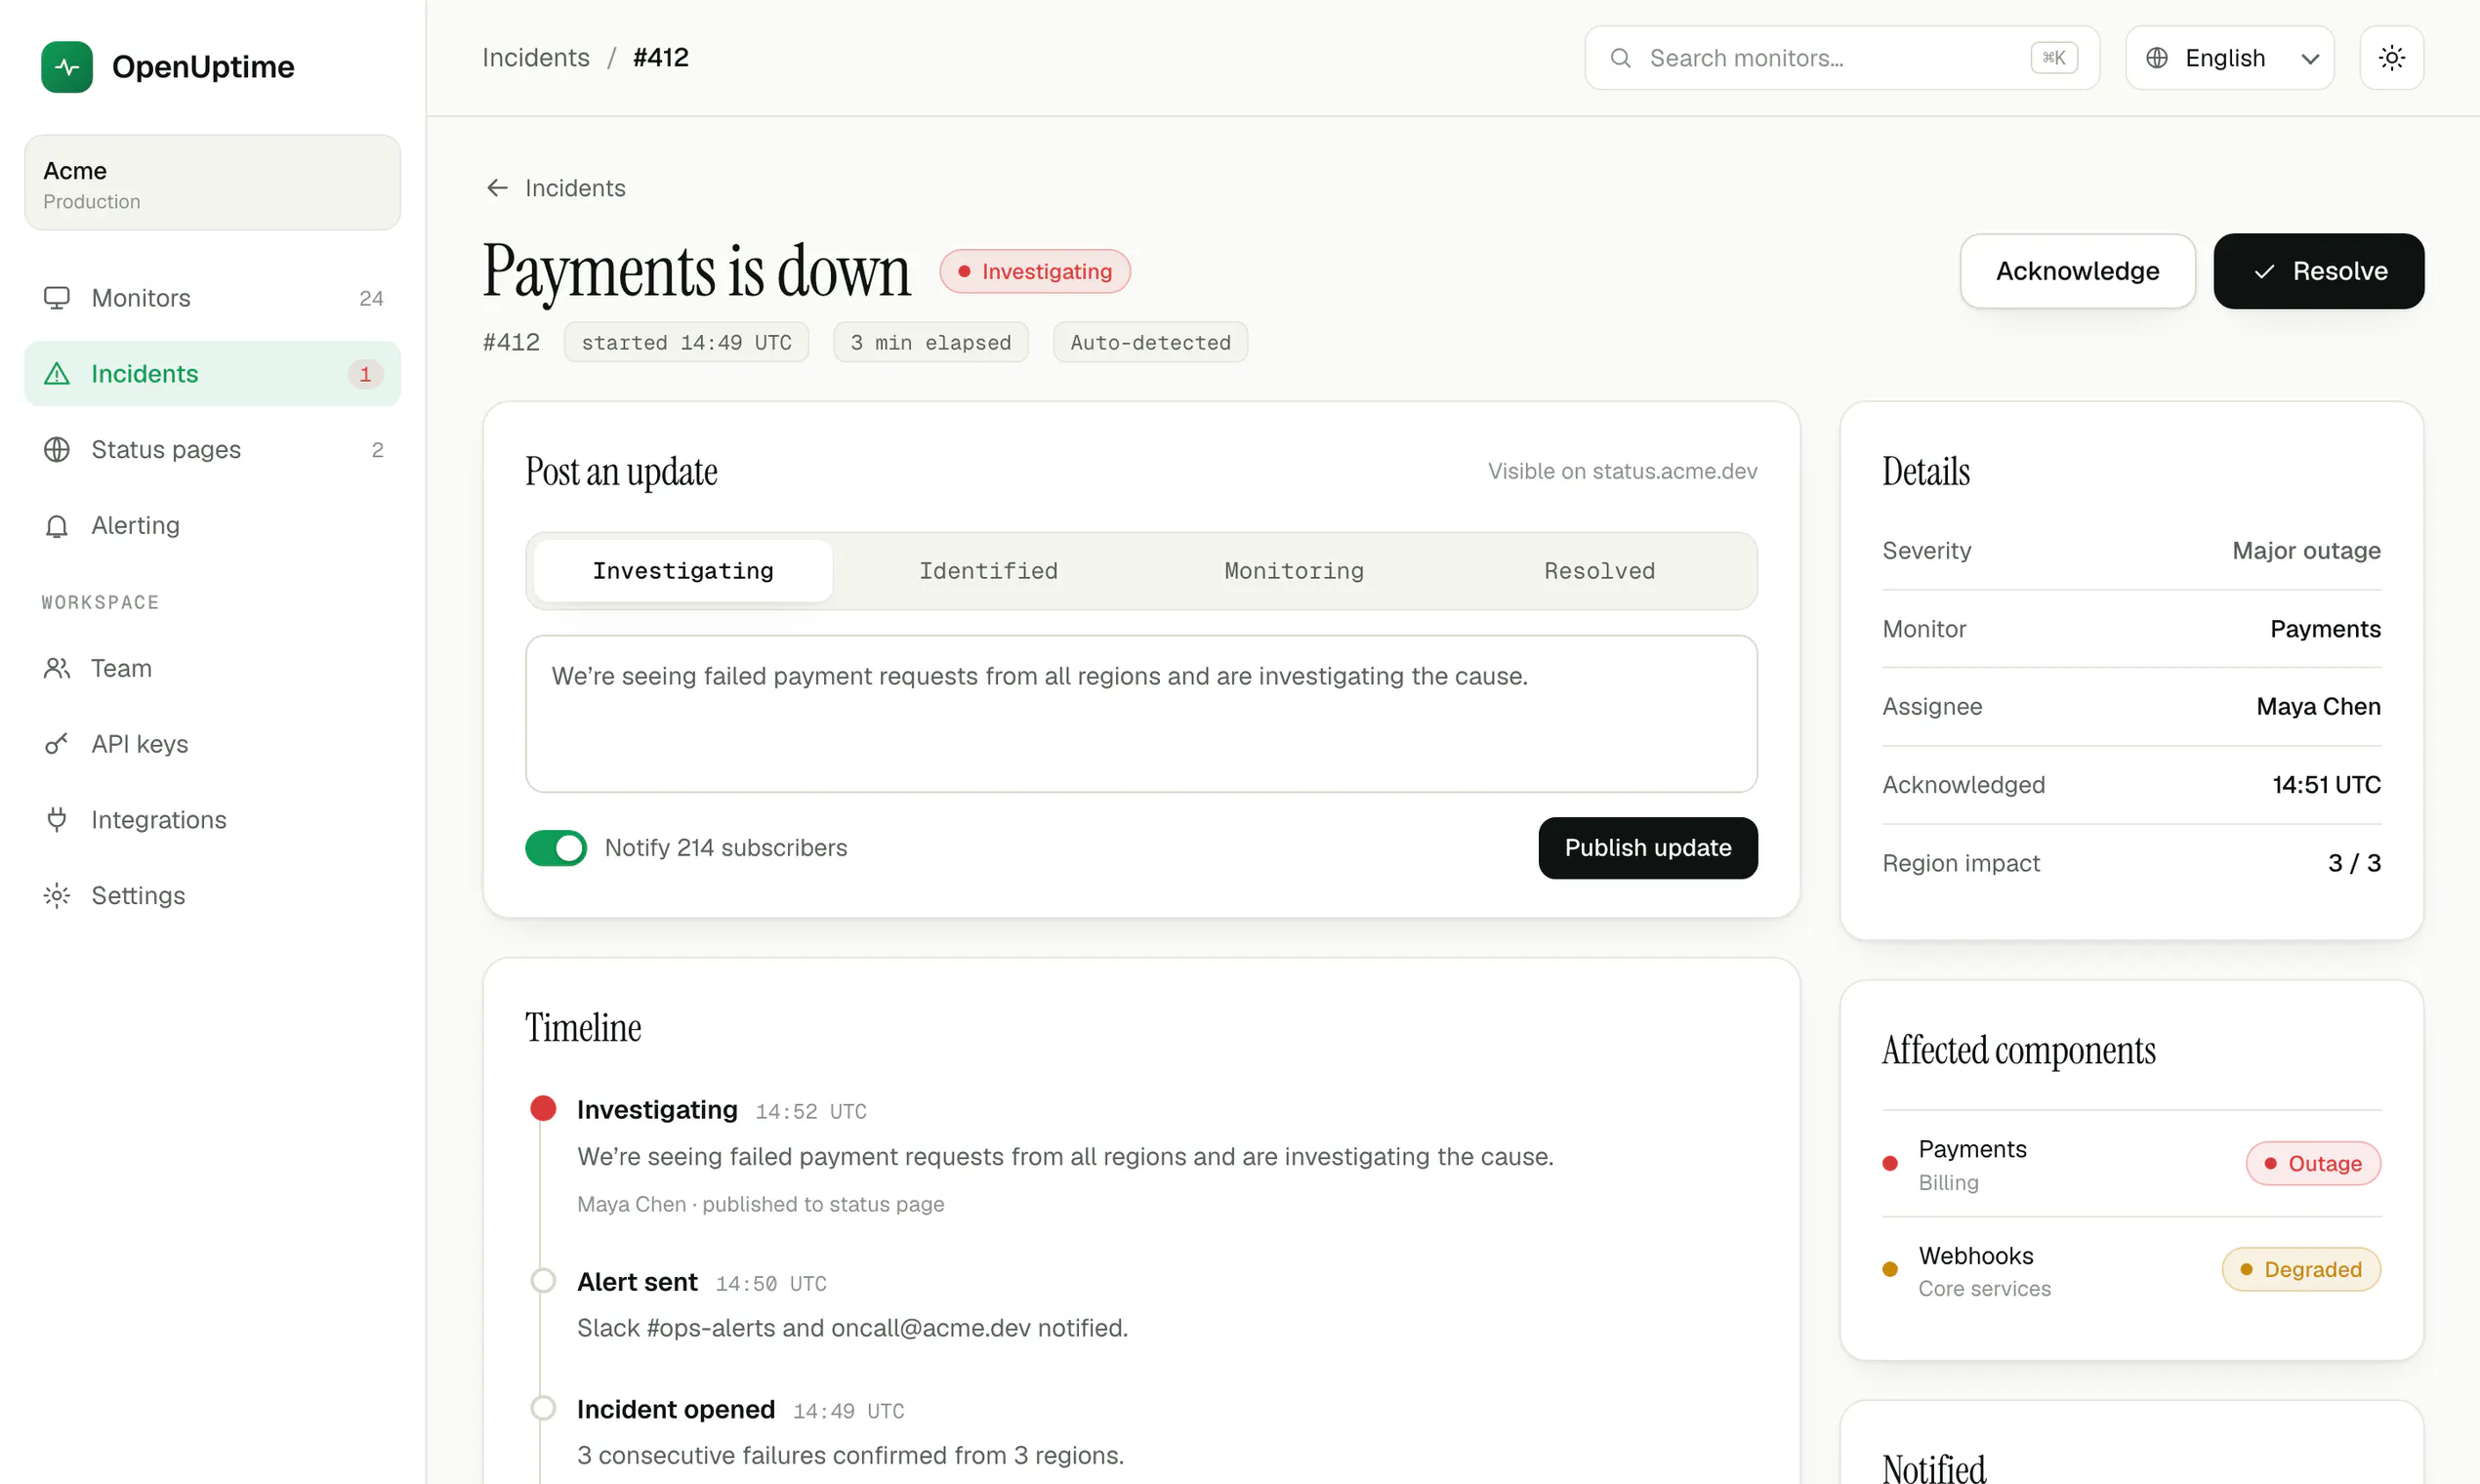2480x1484 pixels.
Task: Click "Visible on status.acme.dev" text
Action: (x=1622, y=471)
